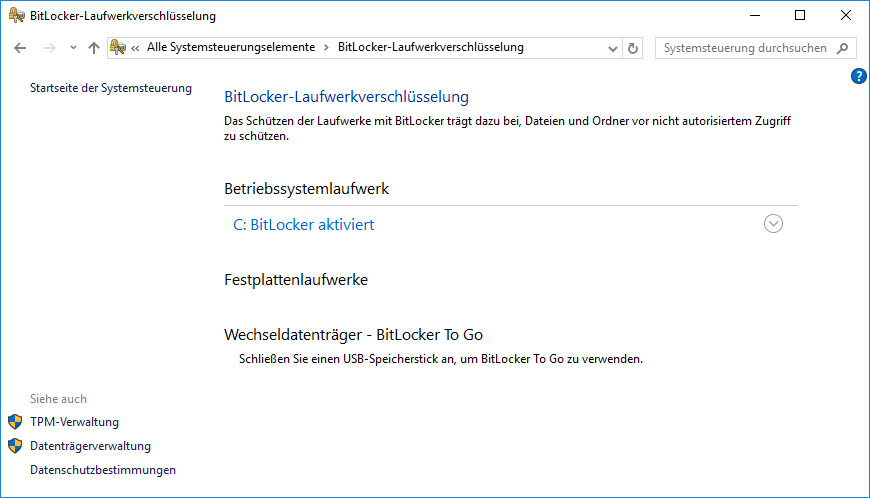This screenshot has width=870, height=498.
Task: Refresh the BitLocker page
Action: click(x=633, y=48)
